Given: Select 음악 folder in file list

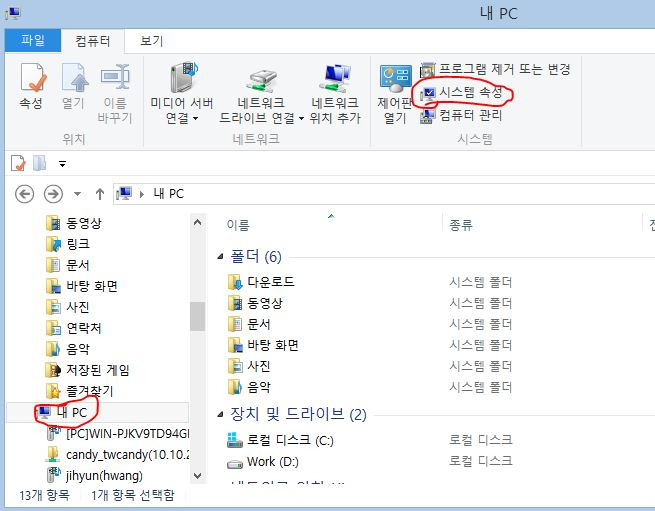Looking at the screenshot, I should pos(249,387).
